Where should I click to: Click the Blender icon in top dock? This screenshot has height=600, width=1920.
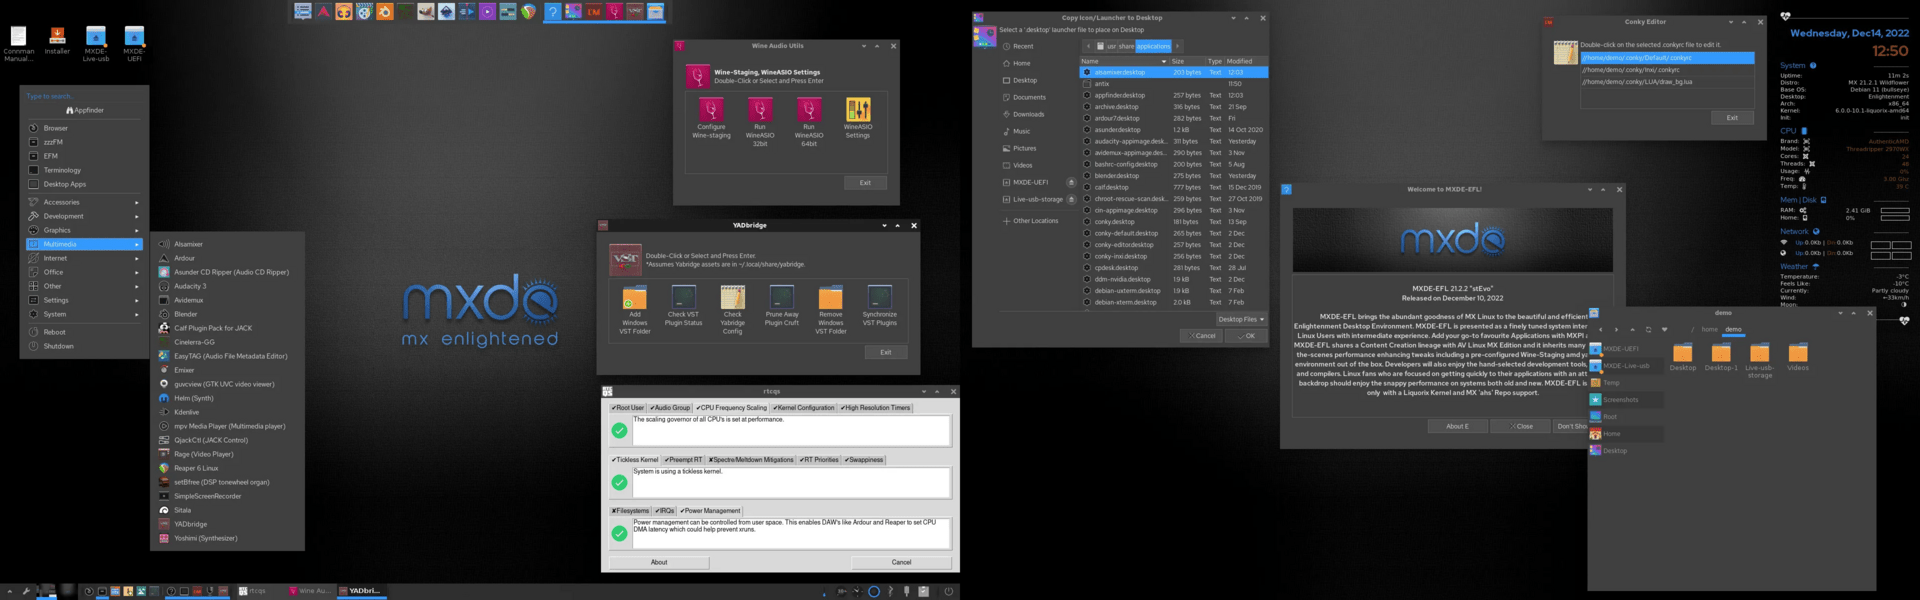point(385,12)
